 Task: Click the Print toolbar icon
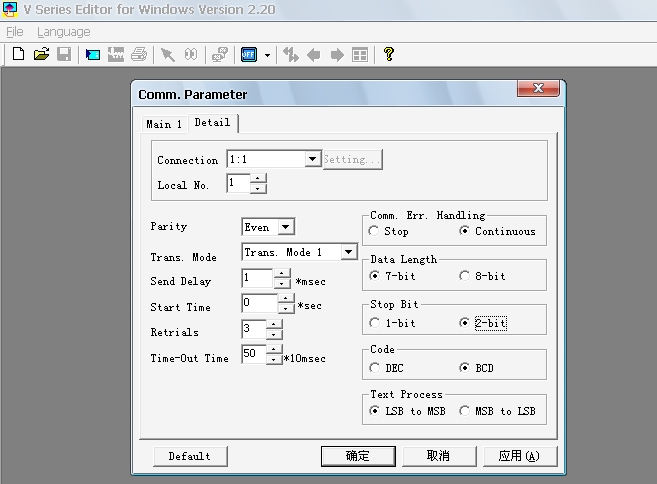[139, 54]
